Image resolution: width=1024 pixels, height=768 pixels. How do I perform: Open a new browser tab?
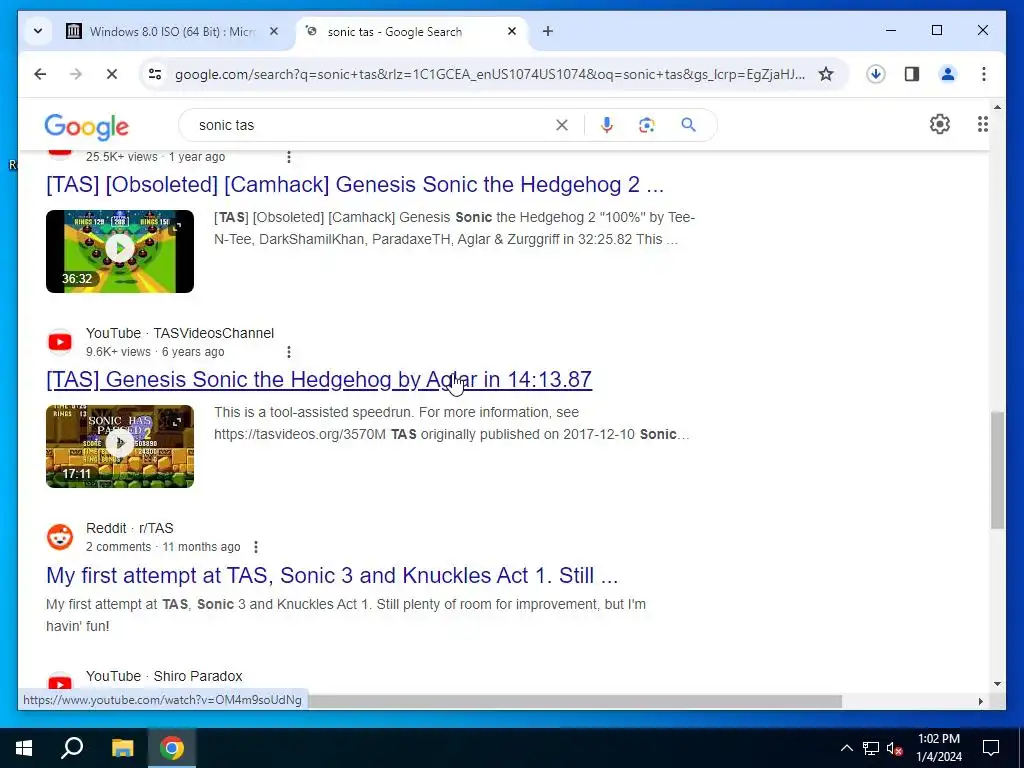(x=548, y=31)
